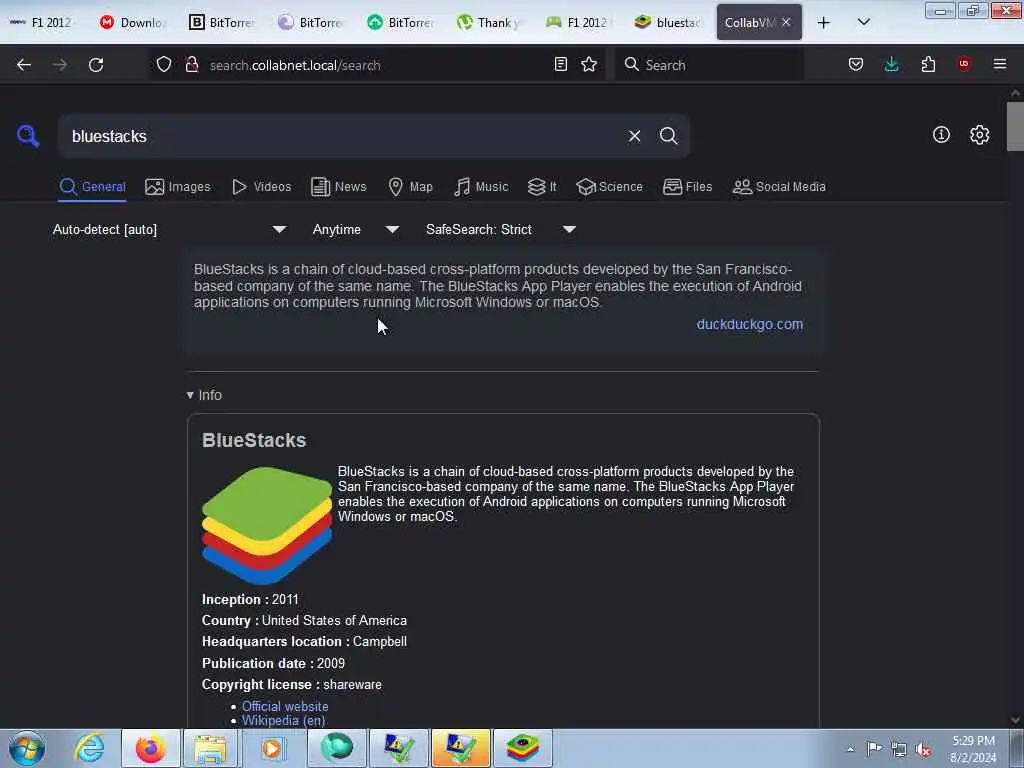Open the uBlock Origin extension icon
Image resolution: width=1024 pixels, height=768 pixels.
click(964, 64)
